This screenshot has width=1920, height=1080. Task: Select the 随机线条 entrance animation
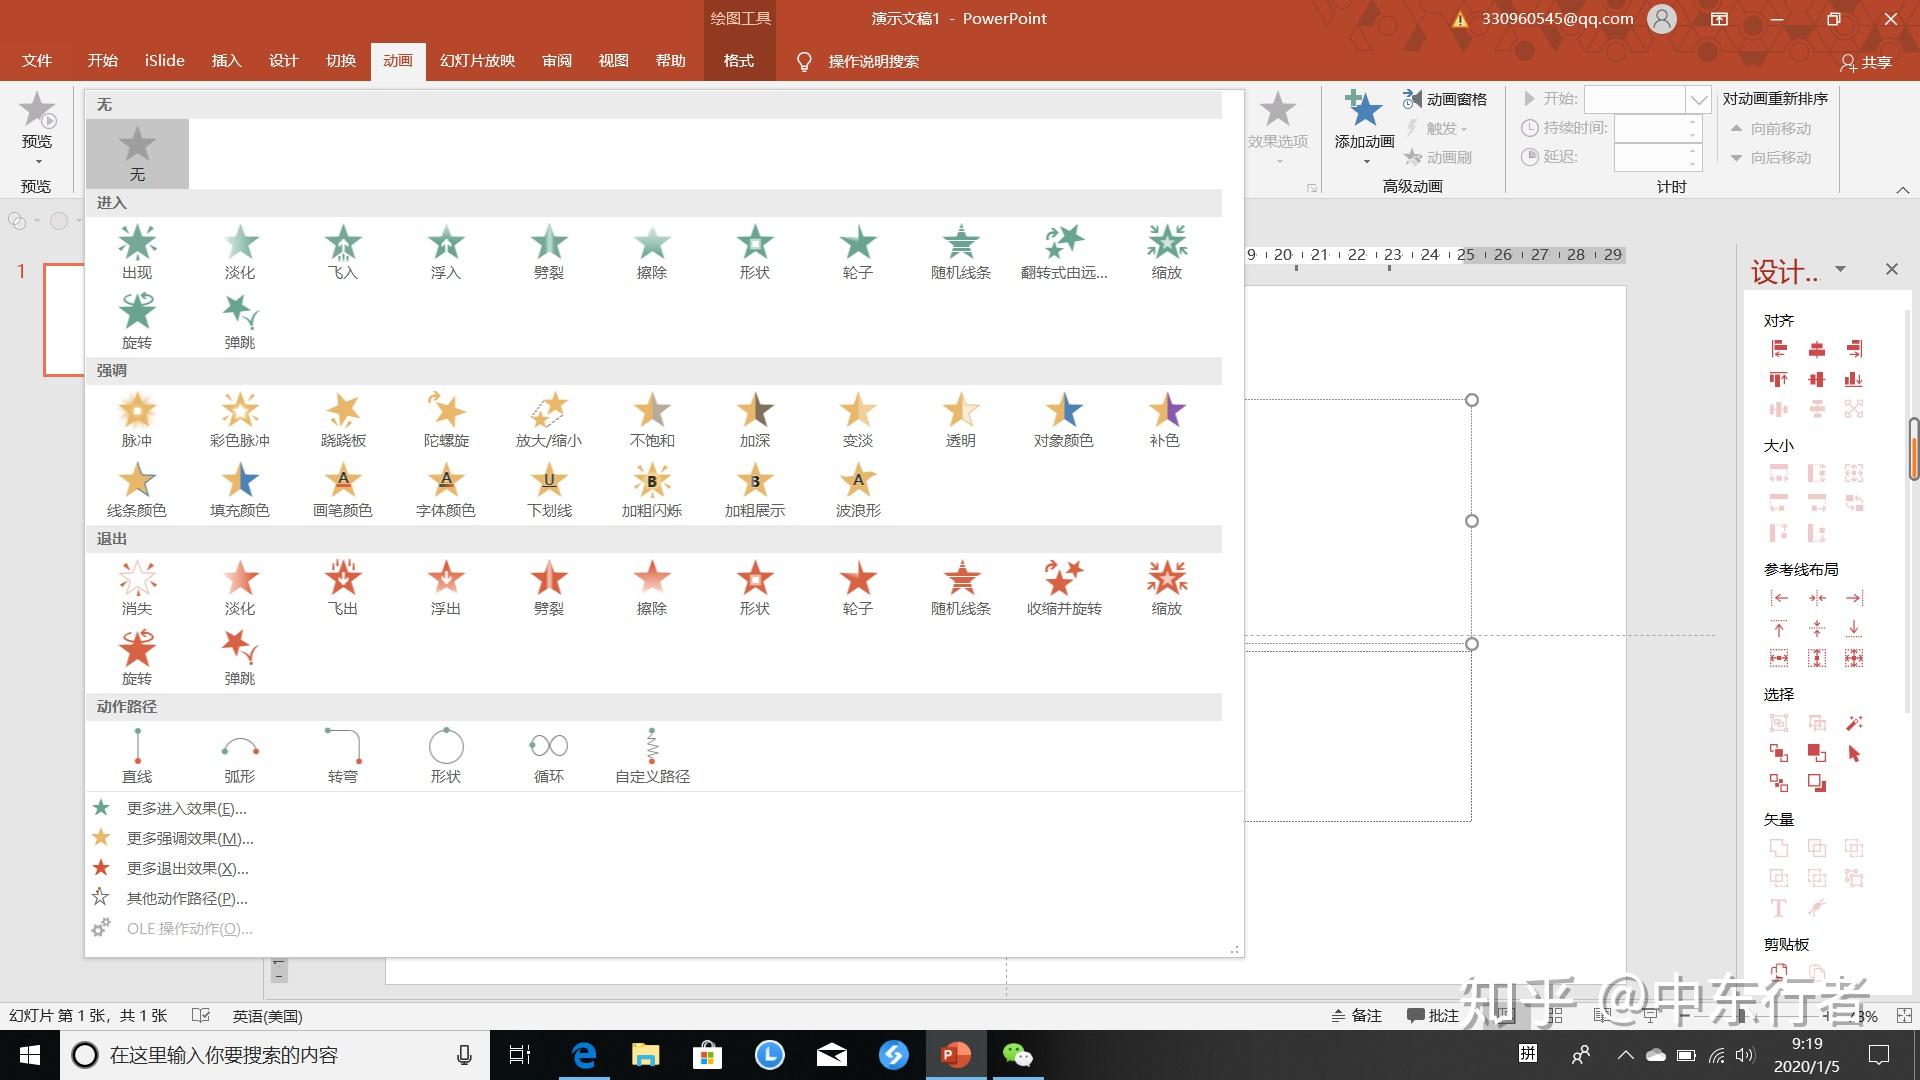961,252
